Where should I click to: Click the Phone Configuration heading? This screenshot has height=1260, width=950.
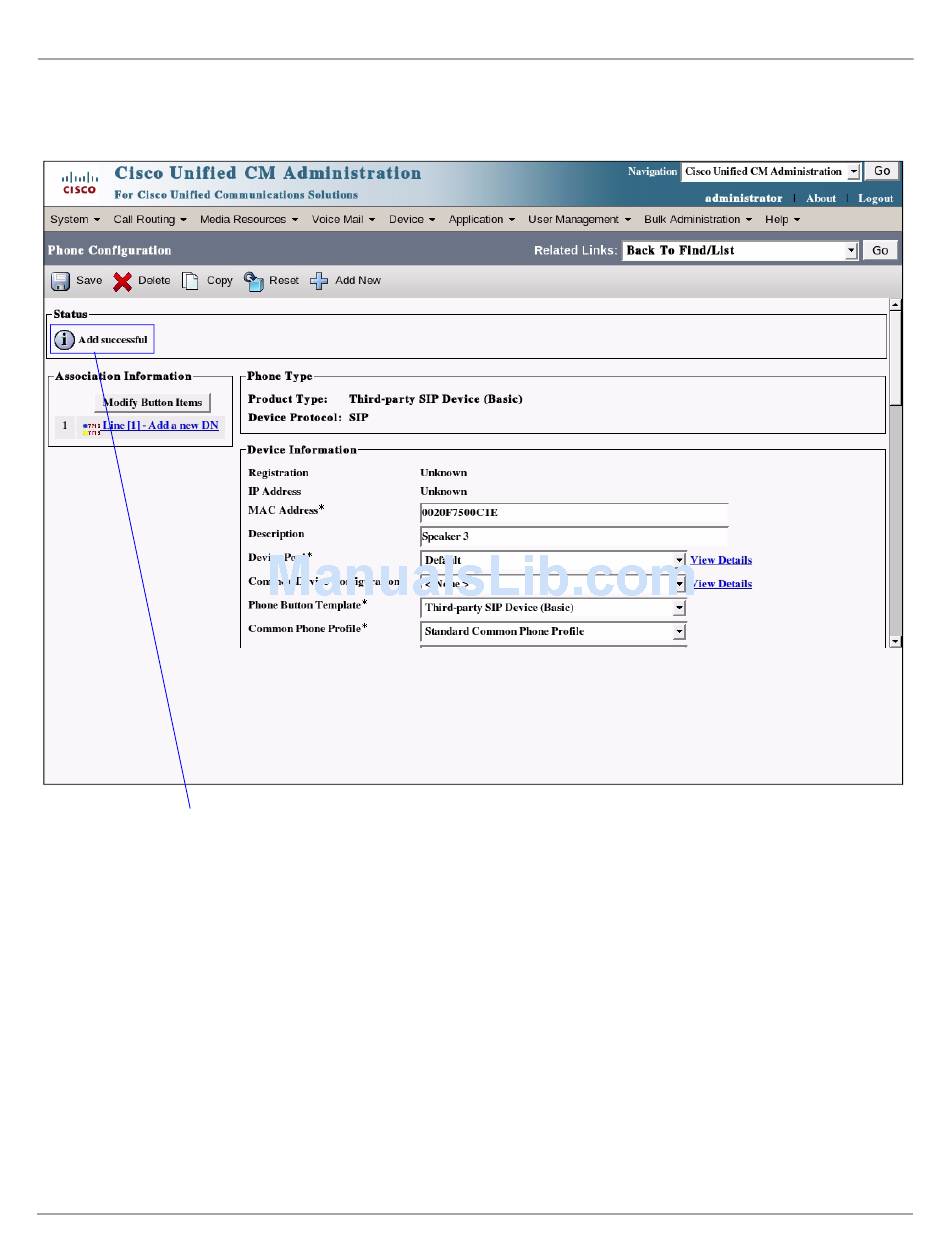click(109, 250)
